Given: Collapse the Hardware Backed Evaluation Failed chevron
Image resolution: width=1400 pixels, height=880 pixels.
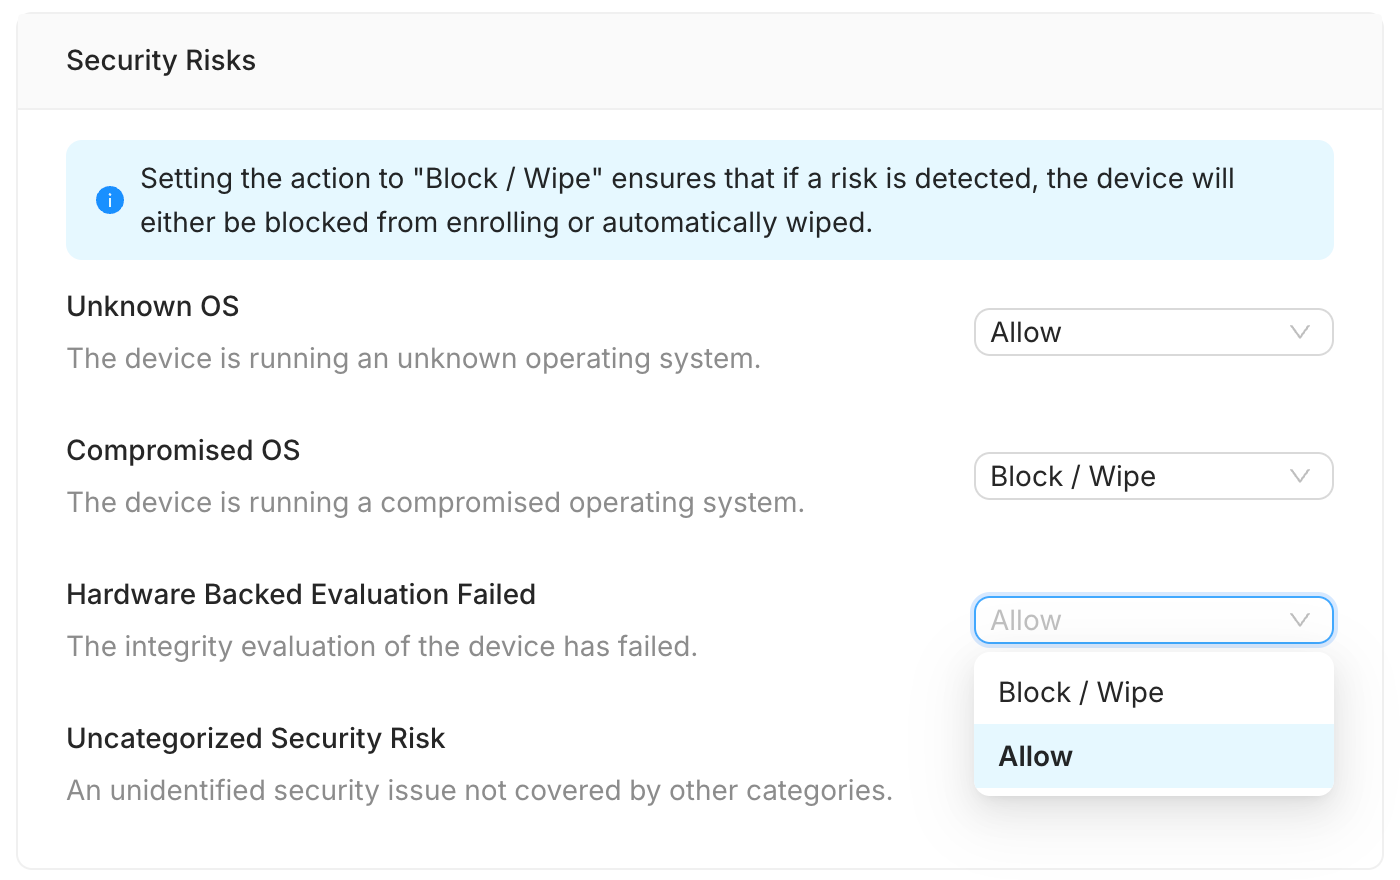Looking at the screenshot, I should [x=1299, y=620].
